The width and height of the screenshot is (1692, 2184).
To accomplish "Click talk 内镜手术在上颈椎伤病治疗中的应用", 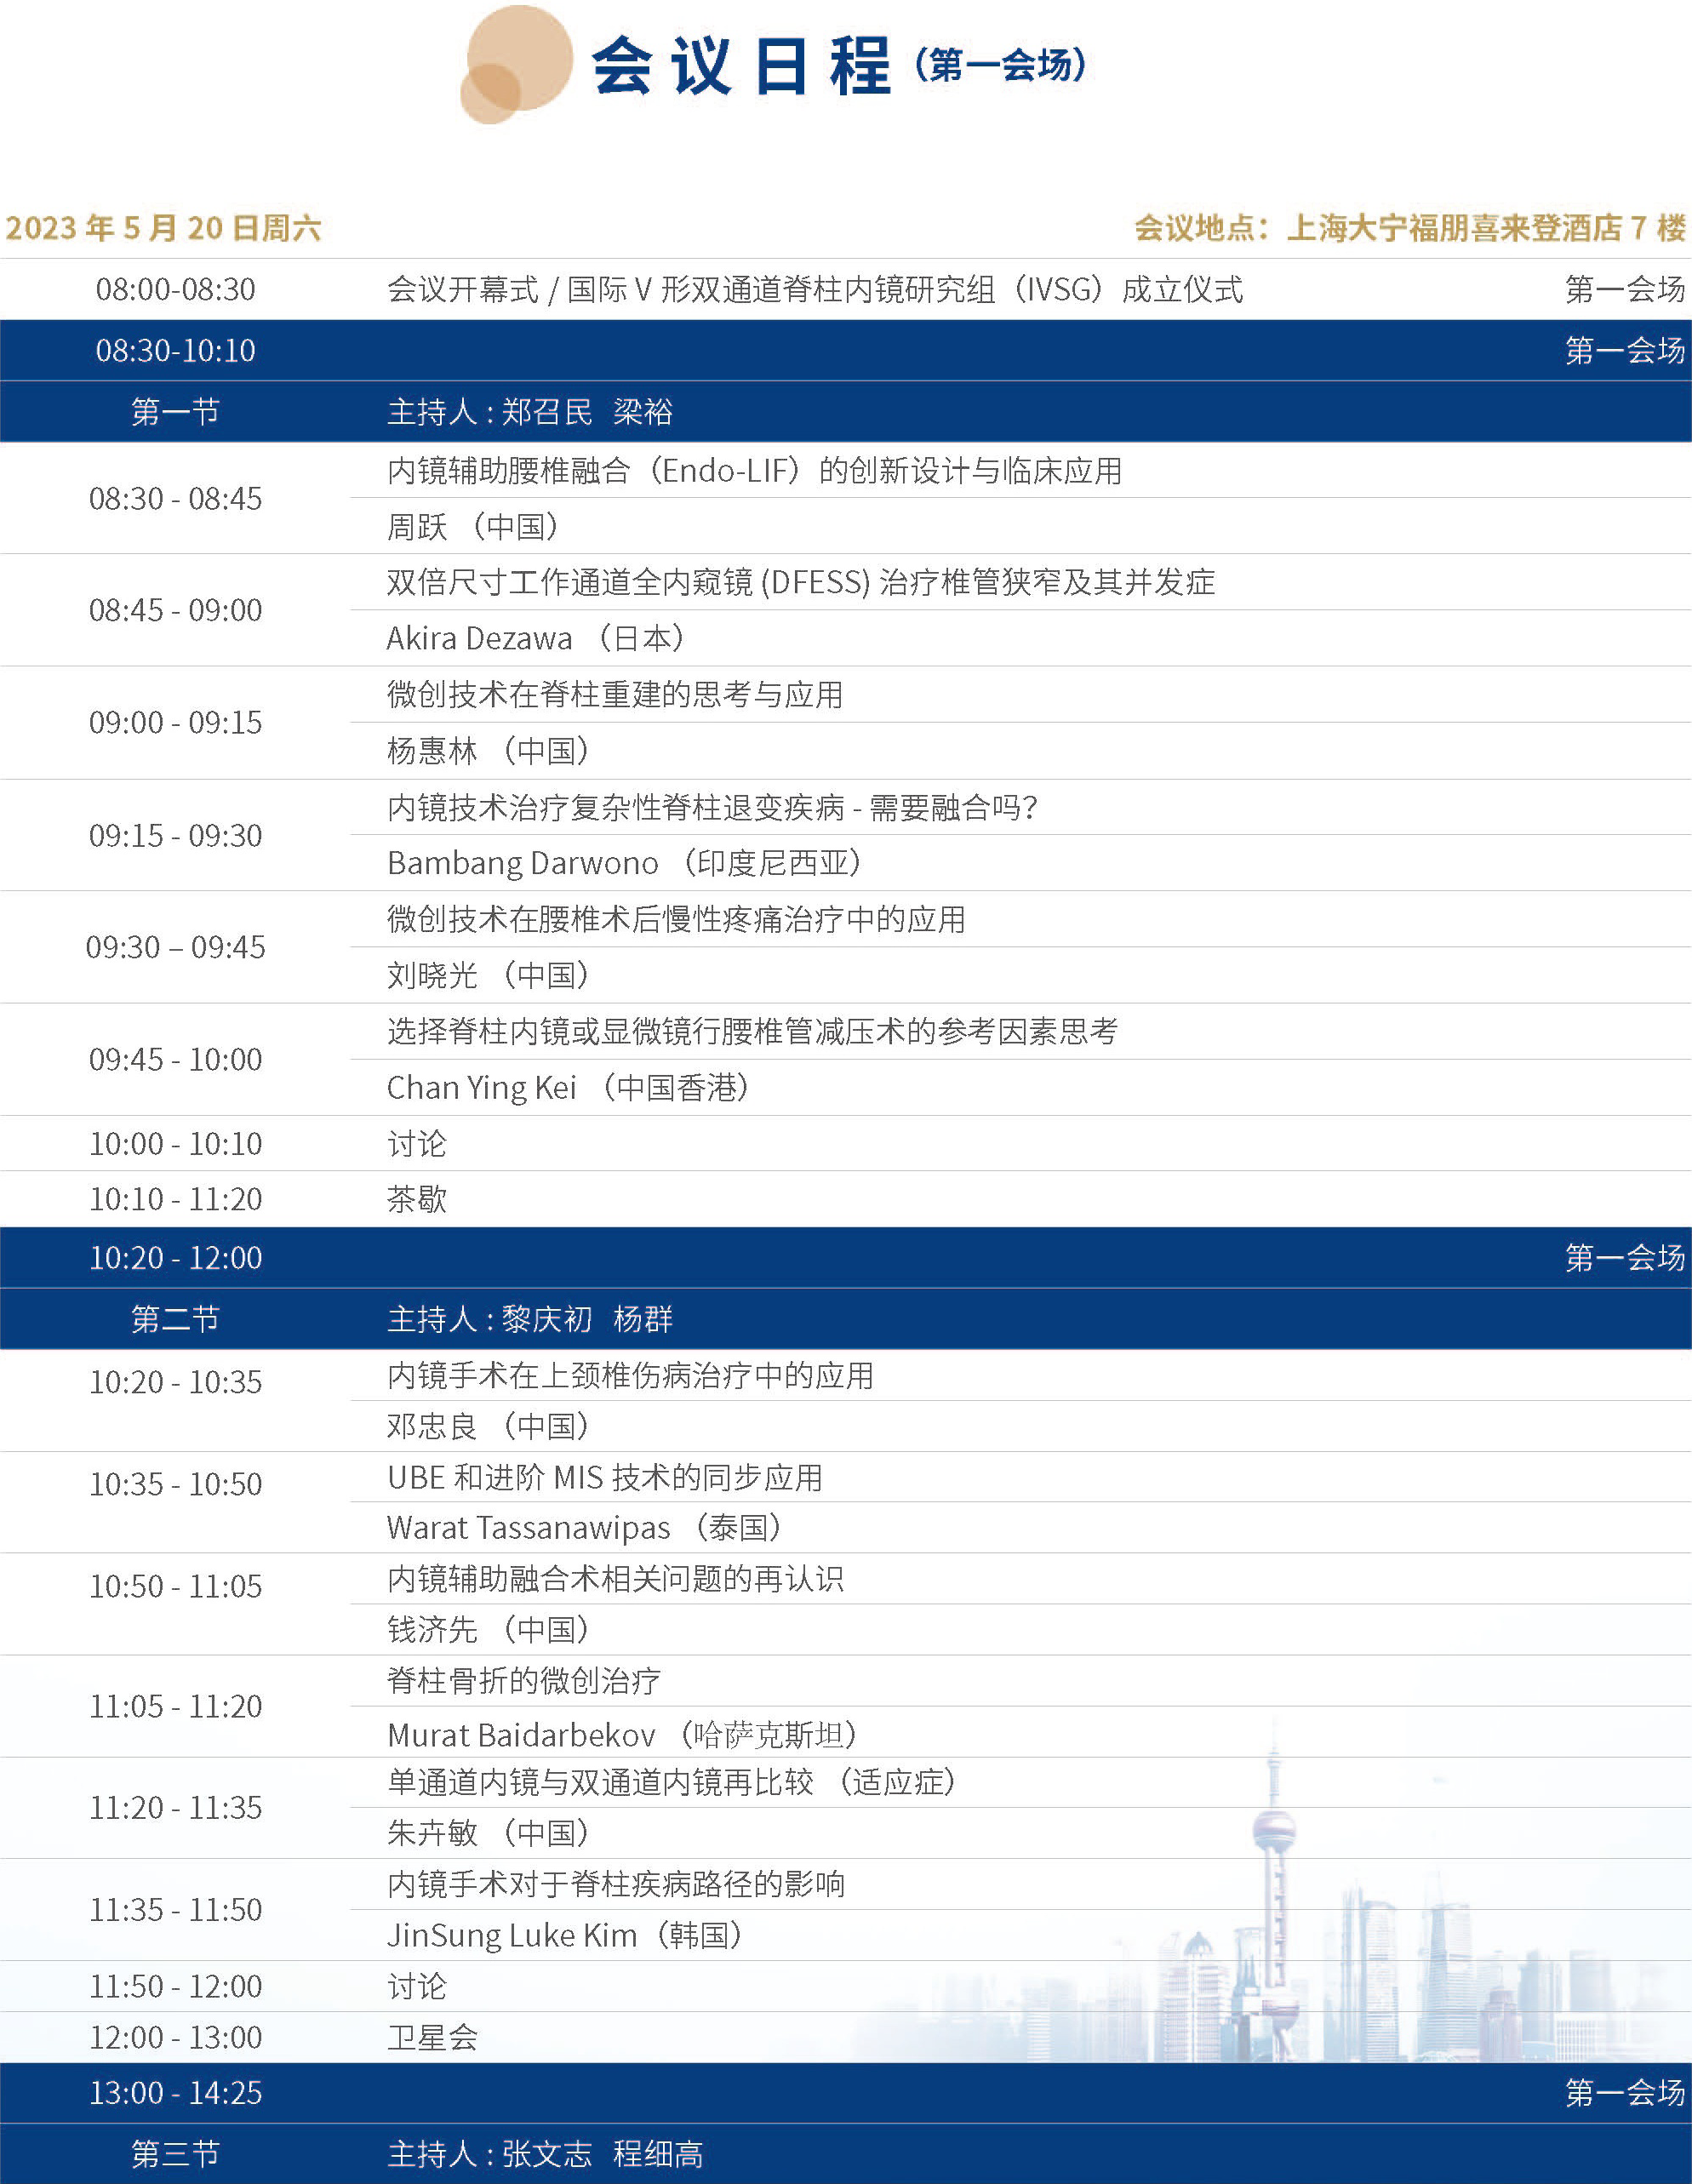I will coord(630,1375).
